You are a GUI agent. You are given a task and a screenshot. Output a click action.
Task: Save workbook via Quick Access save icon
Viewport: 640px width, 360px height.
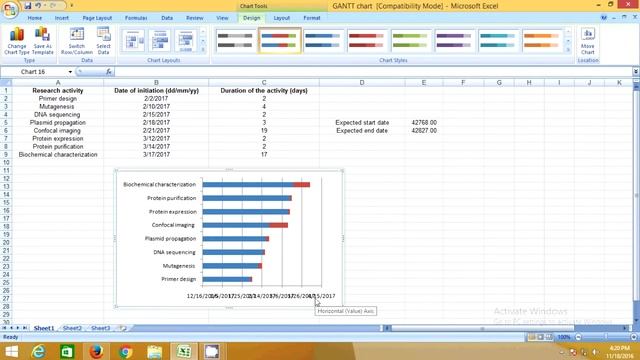[x=28, y=6]
